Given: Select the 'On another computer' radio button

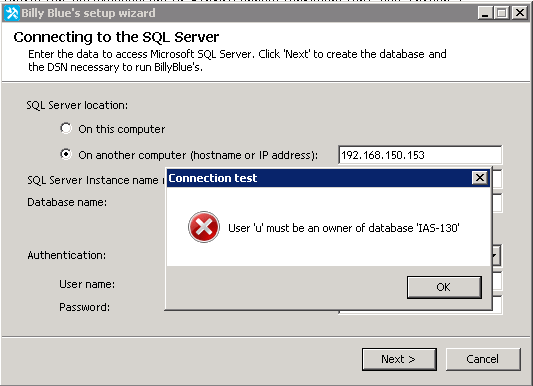Looking at the screenshot, I should pos(66,154).
